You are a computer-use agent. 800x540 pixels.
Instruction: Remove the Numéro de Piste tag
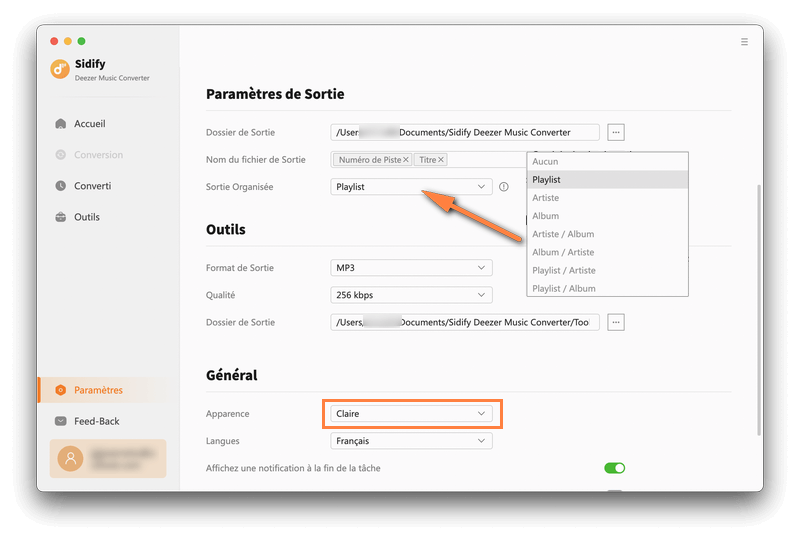[x=406, y=159]
